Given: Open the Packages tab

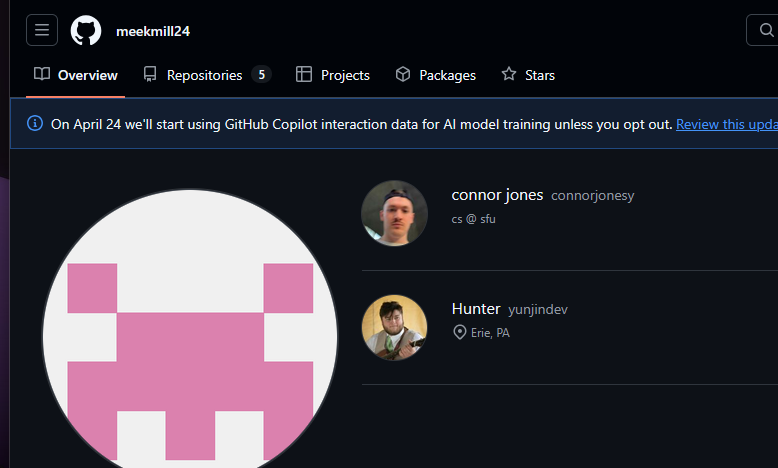Looking at the screenshot, I should pyautogui.click(x=436, y=75).
